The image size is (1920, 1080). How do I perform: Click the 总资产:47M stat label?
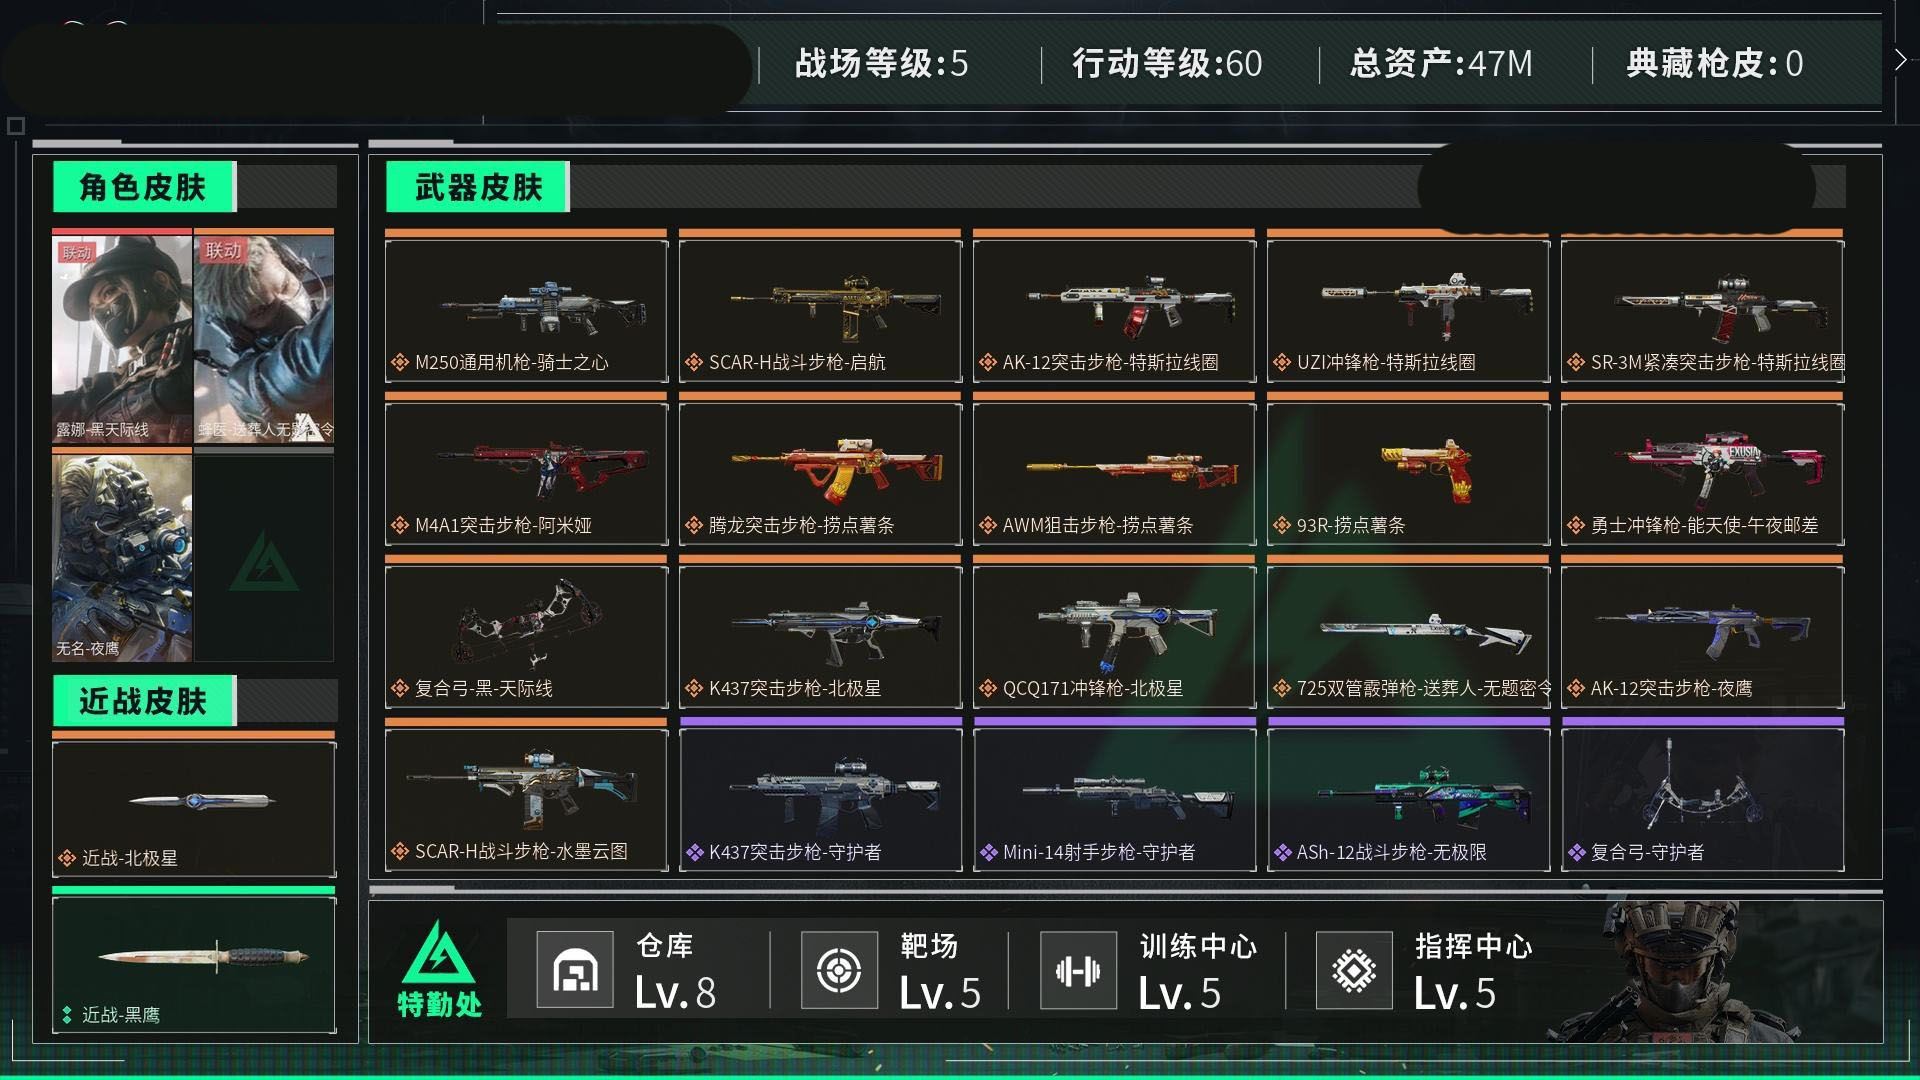click(1441, 63)
